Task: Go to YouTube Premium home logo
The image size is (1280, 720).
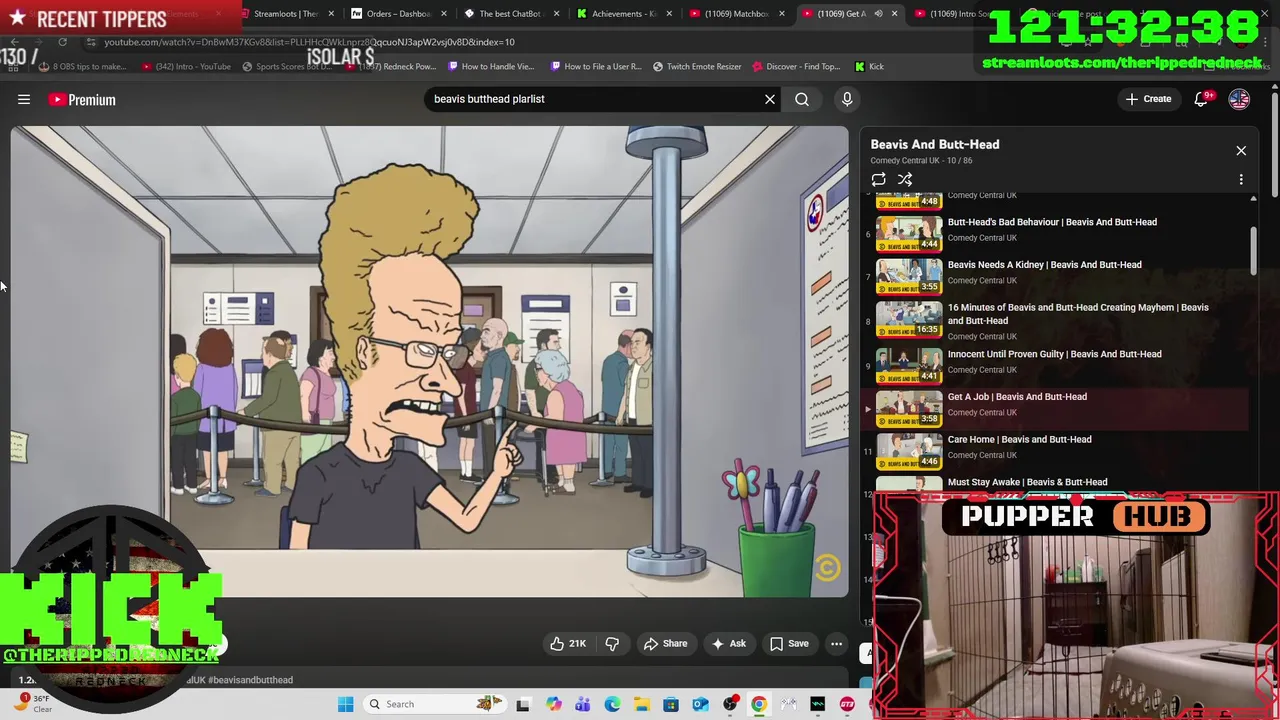Action: (82, 99)
